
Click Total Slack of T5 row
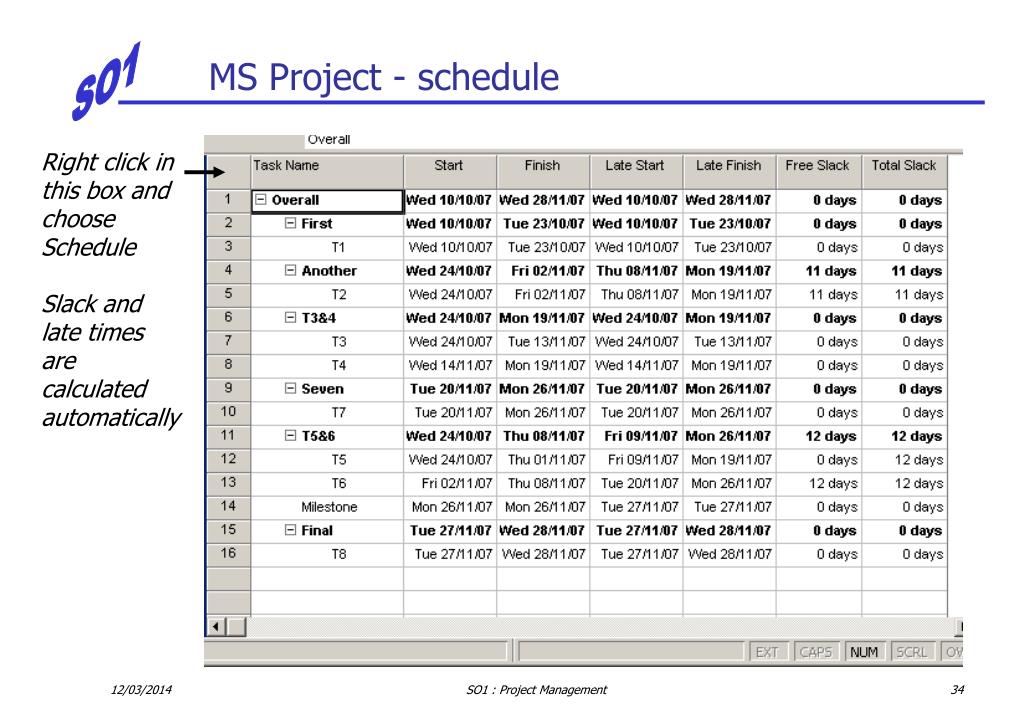(905, 460)
